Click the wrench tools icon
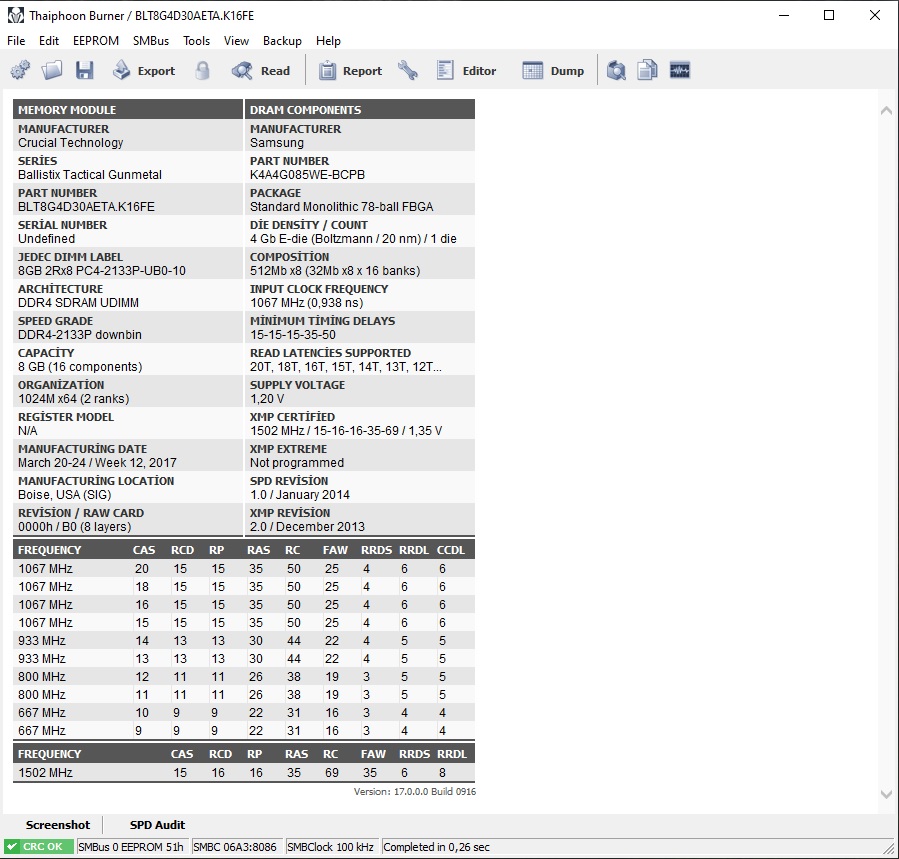 (x=408, y=71)
